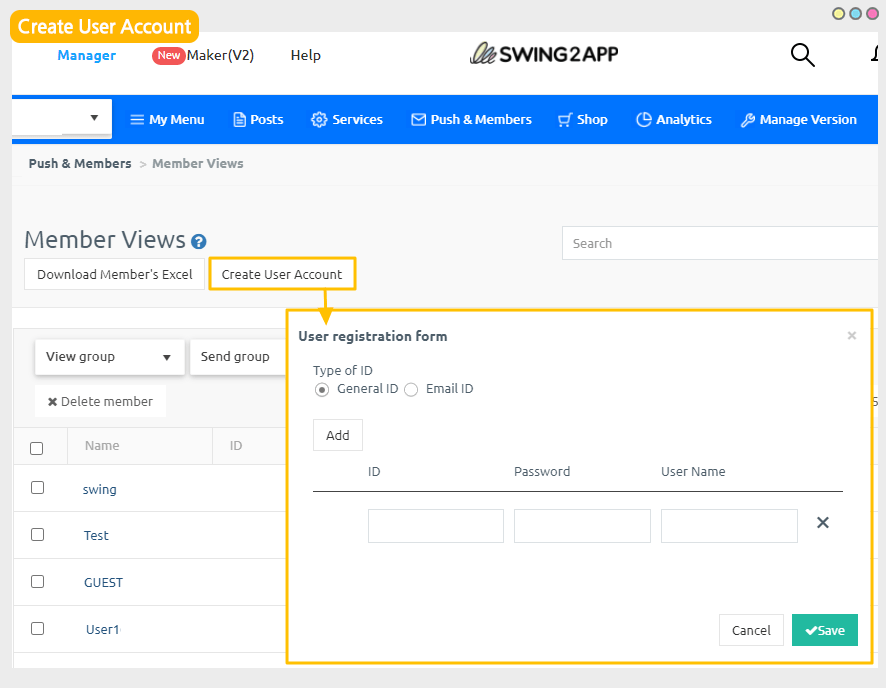Open Analytics from the pie chart icon
Image resolution: width=886 pixels, height=688 pixels.
pyautogui.click(x=644, y=119)
